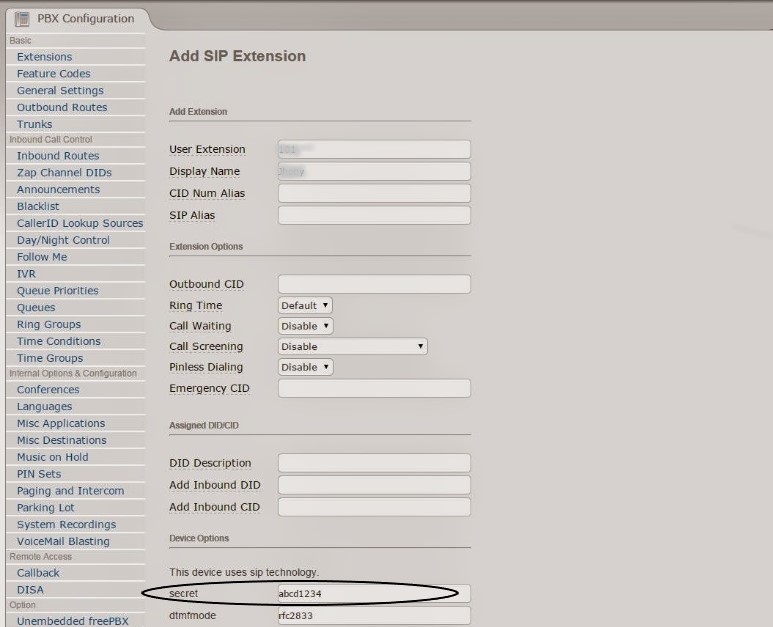Image resolution: width=773 pixels, height=627 pixels.
Task: Go to the Trunks page
Action: (34, 124)
